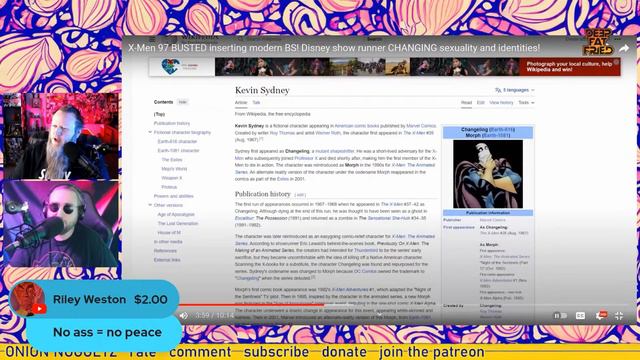Open the mutant shapeshifter link

tap(335, 151)
